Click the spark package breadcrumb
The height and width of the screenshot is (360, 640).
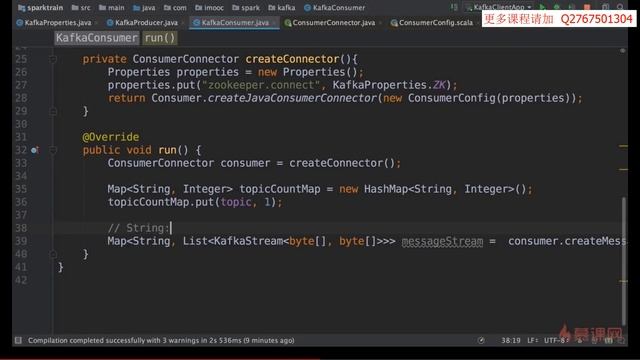tap(246, 7)
